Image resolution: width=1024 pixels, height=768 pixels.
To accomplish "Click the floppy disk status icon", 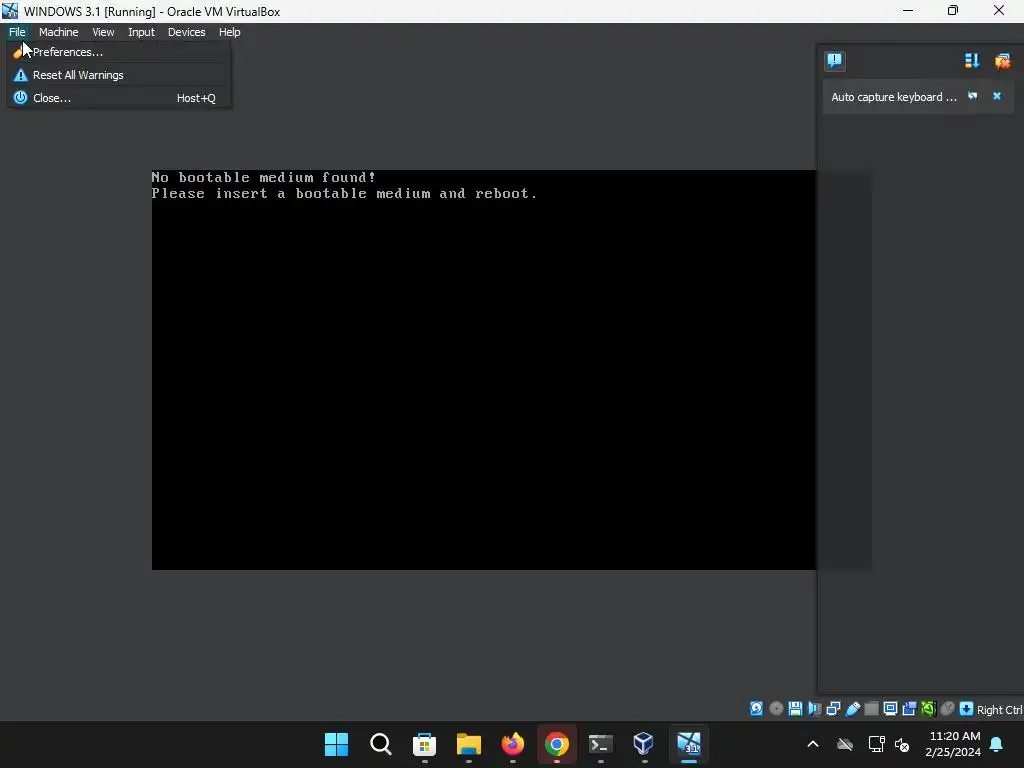I will pyautogui.click(x=795, y=709).
